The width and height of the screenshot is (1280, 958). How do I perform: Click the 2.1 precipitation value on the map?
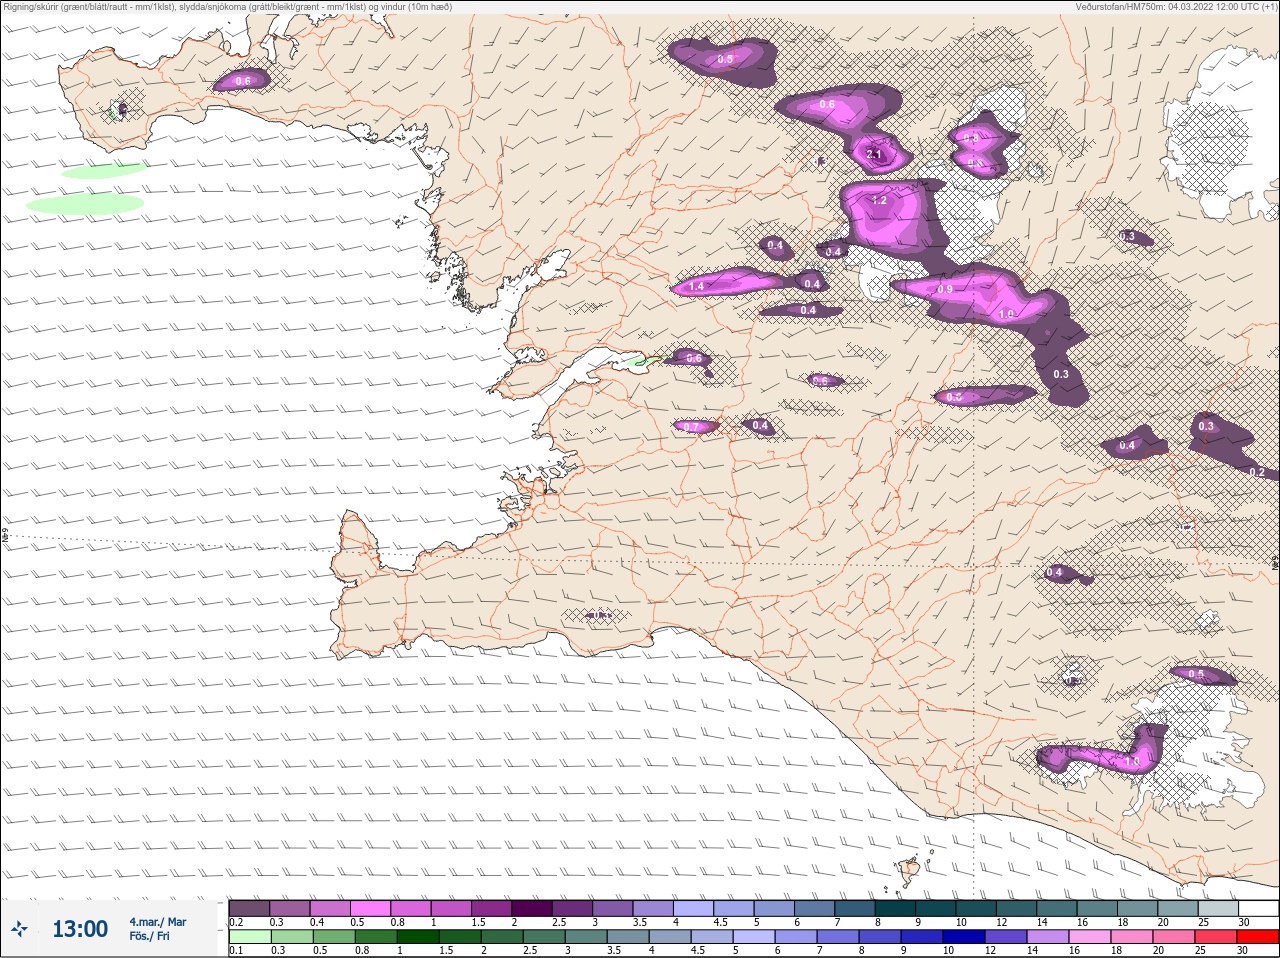click(x=874, y=154)
